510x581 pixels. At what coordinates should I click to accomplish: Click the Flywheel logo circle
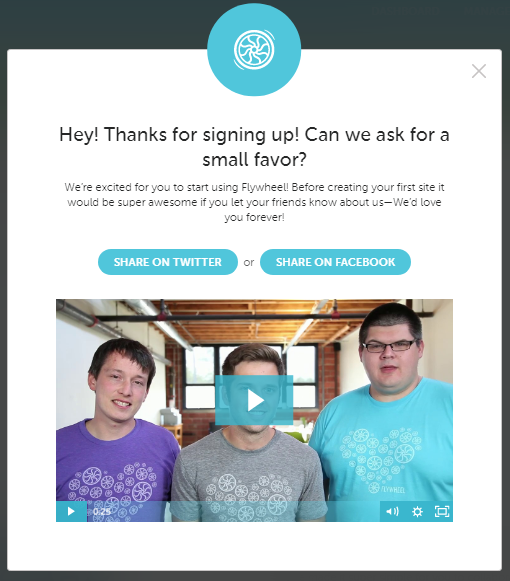coord(254,50)
